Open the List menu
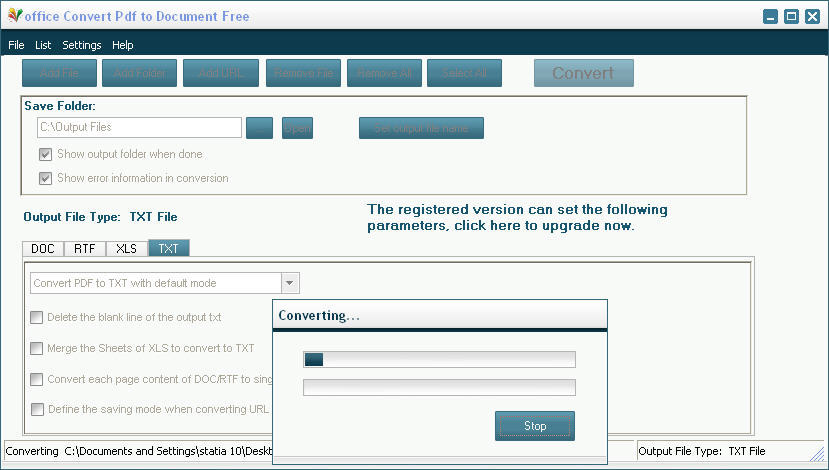This screenshot has width=829, height=470. 43,45
